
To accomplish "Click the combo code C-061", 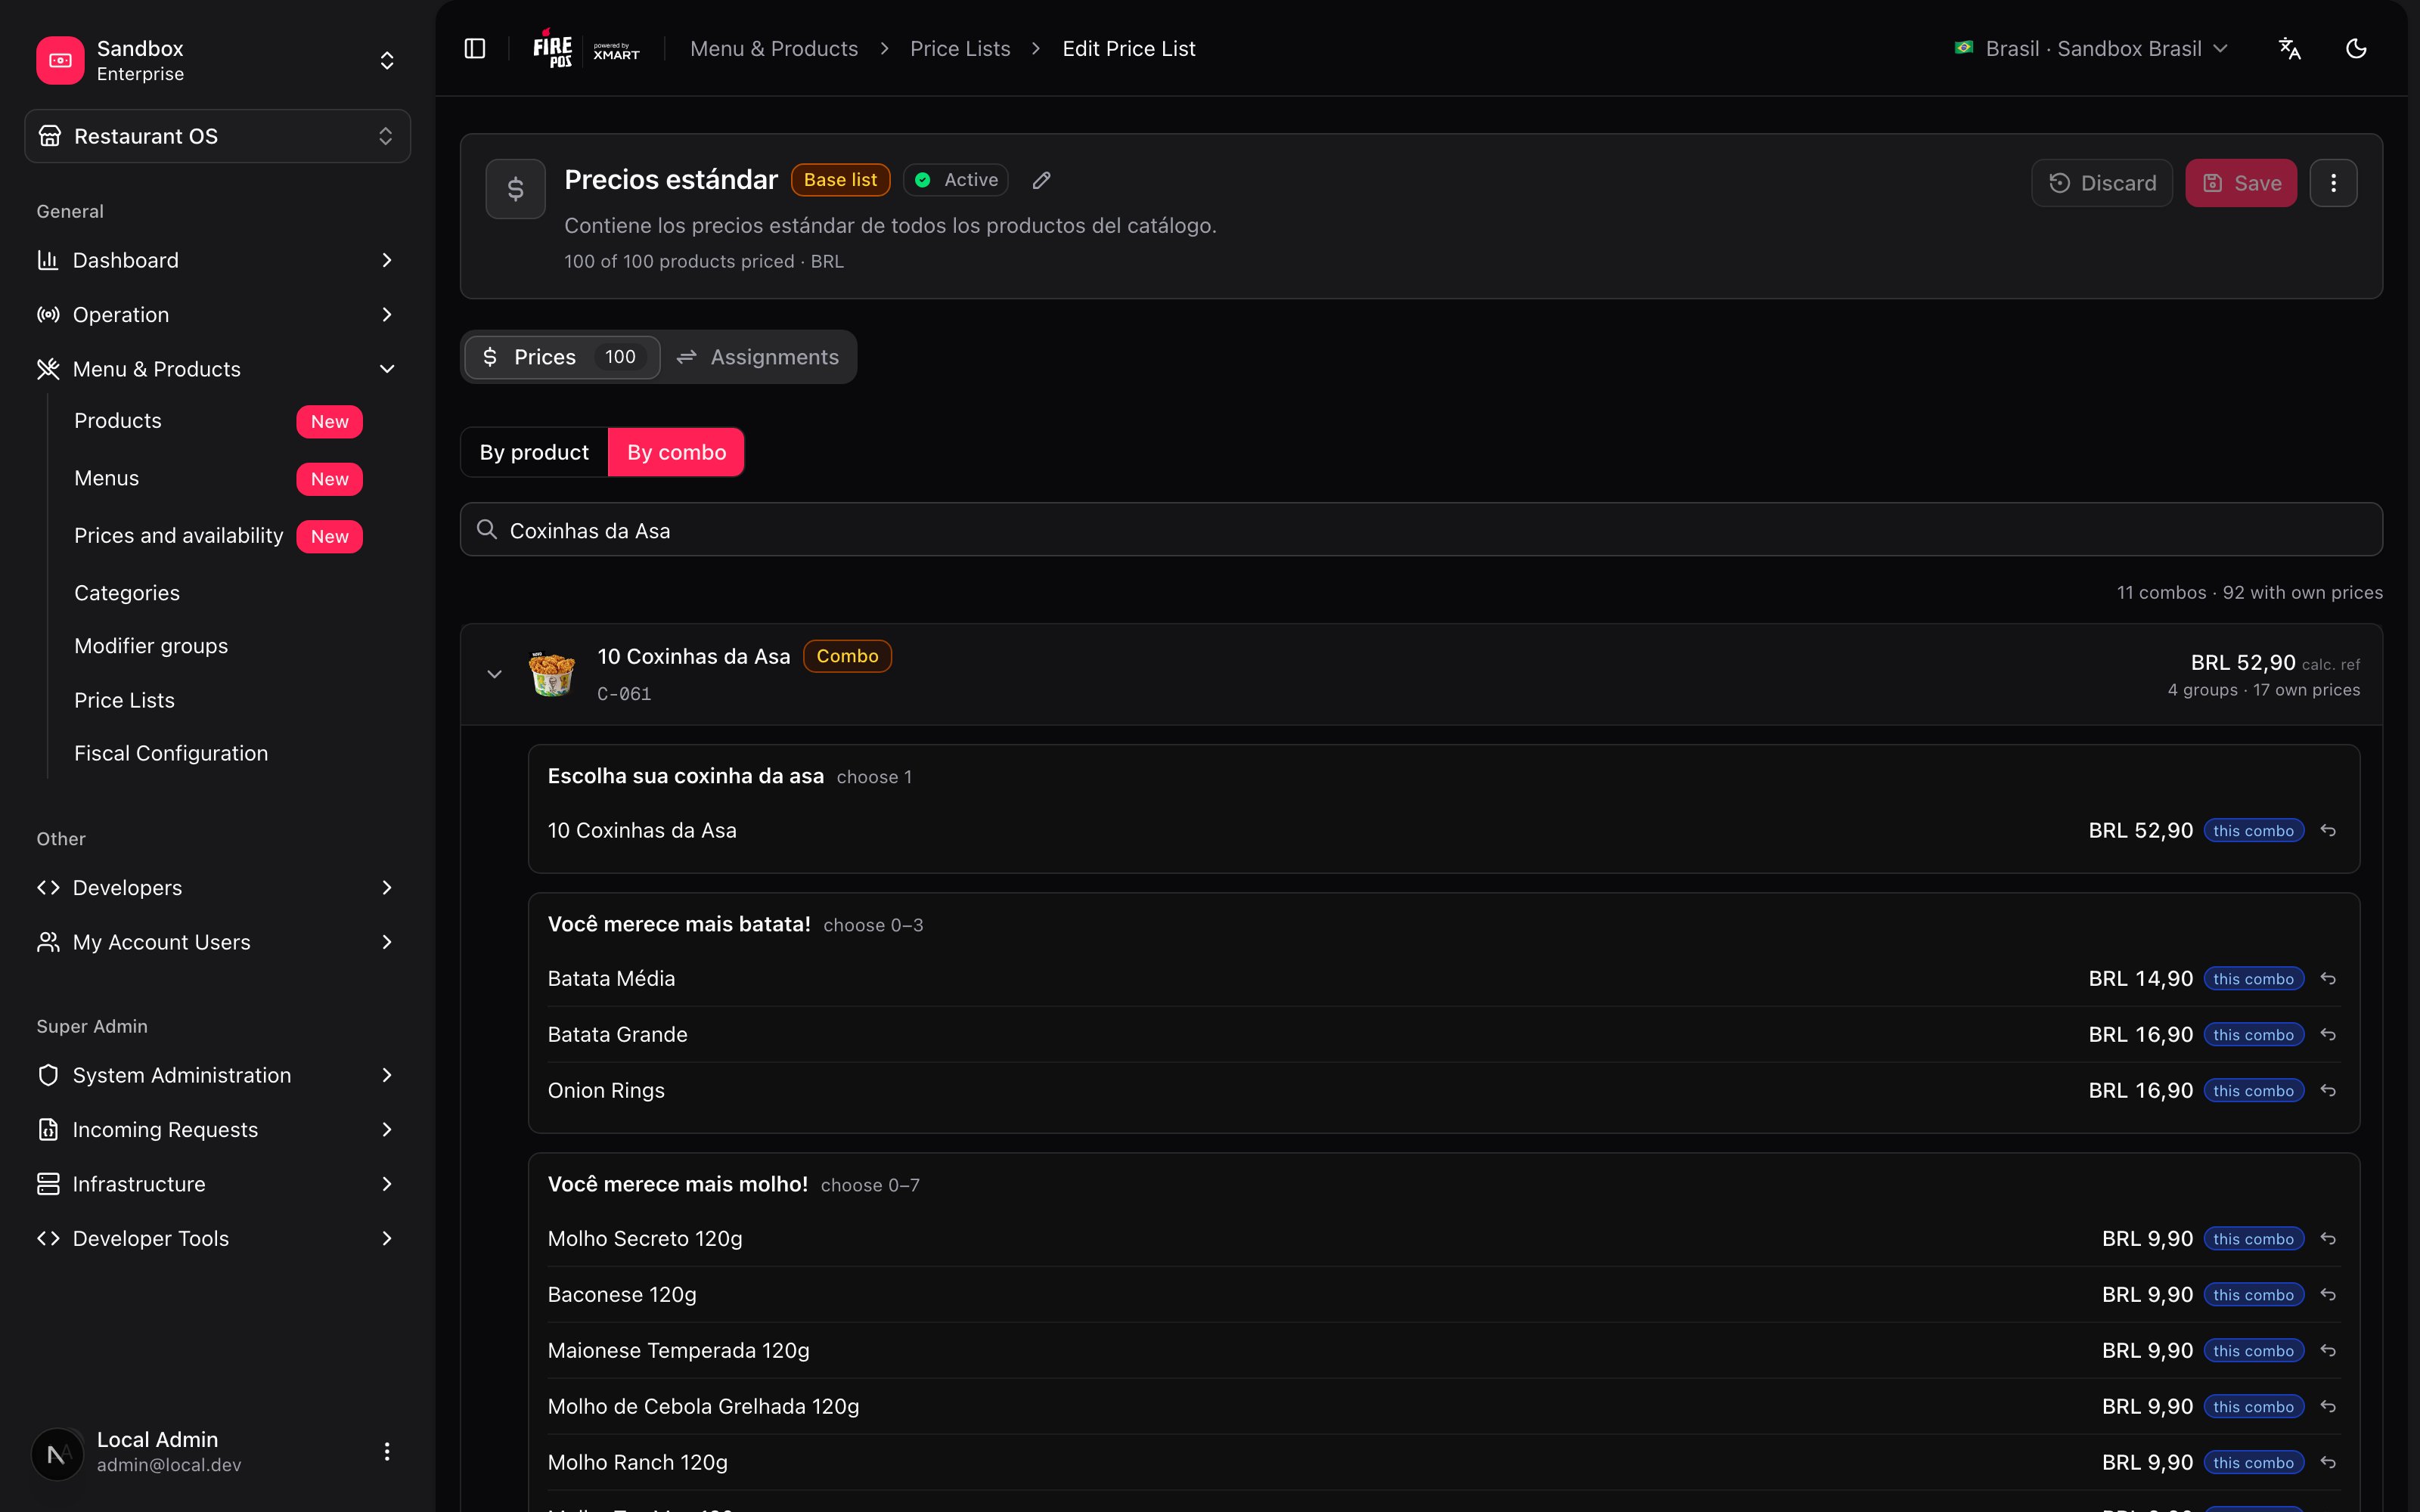I will tap(624, 694).
